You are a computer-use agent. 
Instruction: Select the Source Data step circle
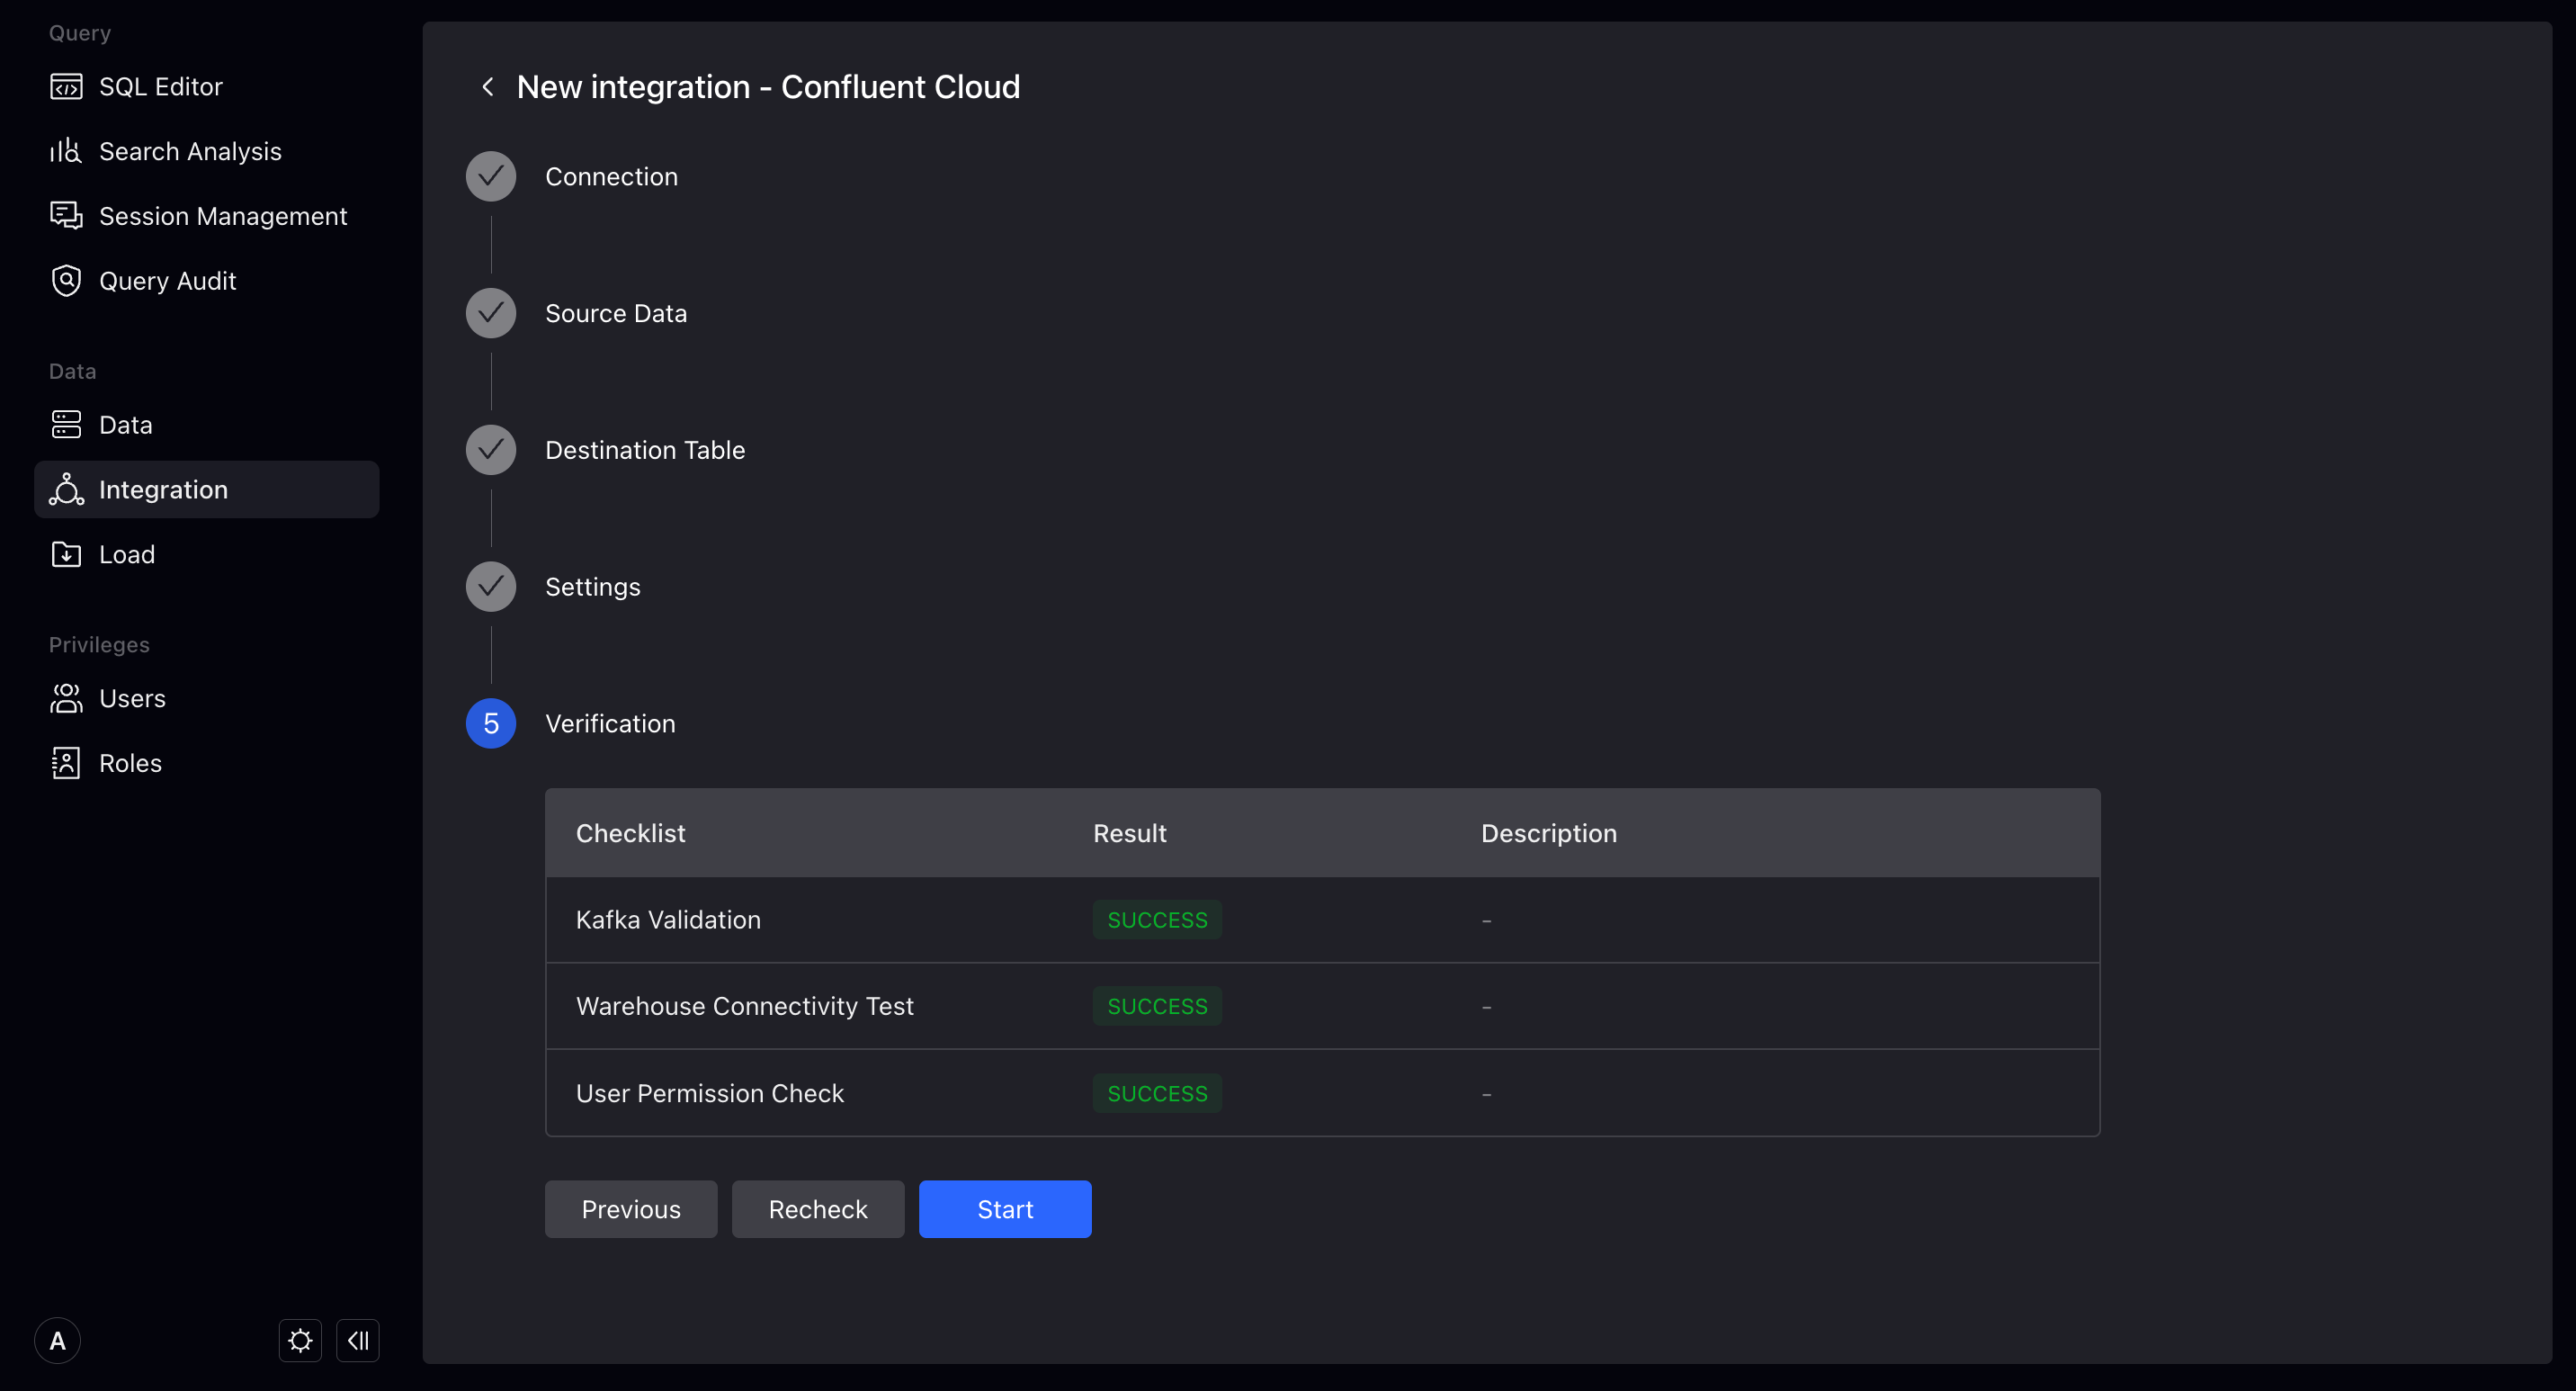(x=490, y=312)
